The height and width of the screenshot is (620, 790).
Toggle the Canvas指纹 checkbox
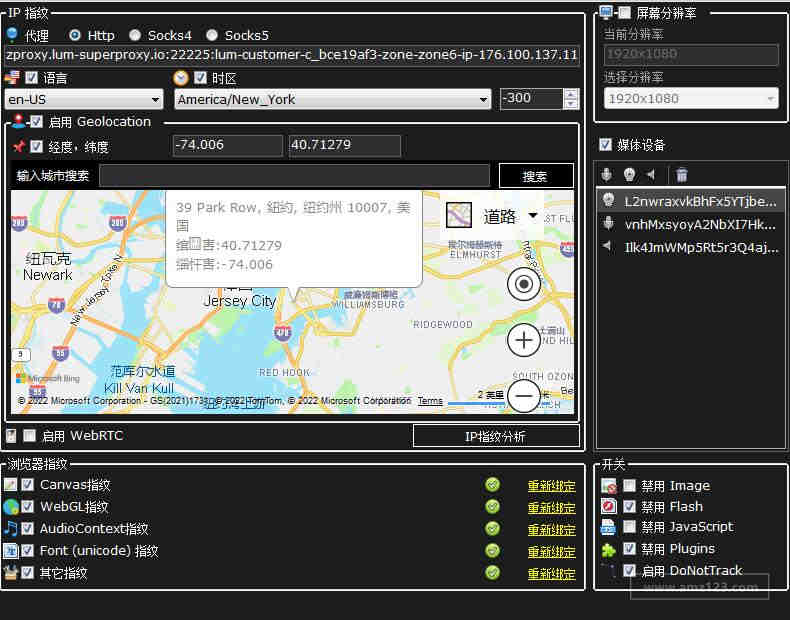point(28,485)
